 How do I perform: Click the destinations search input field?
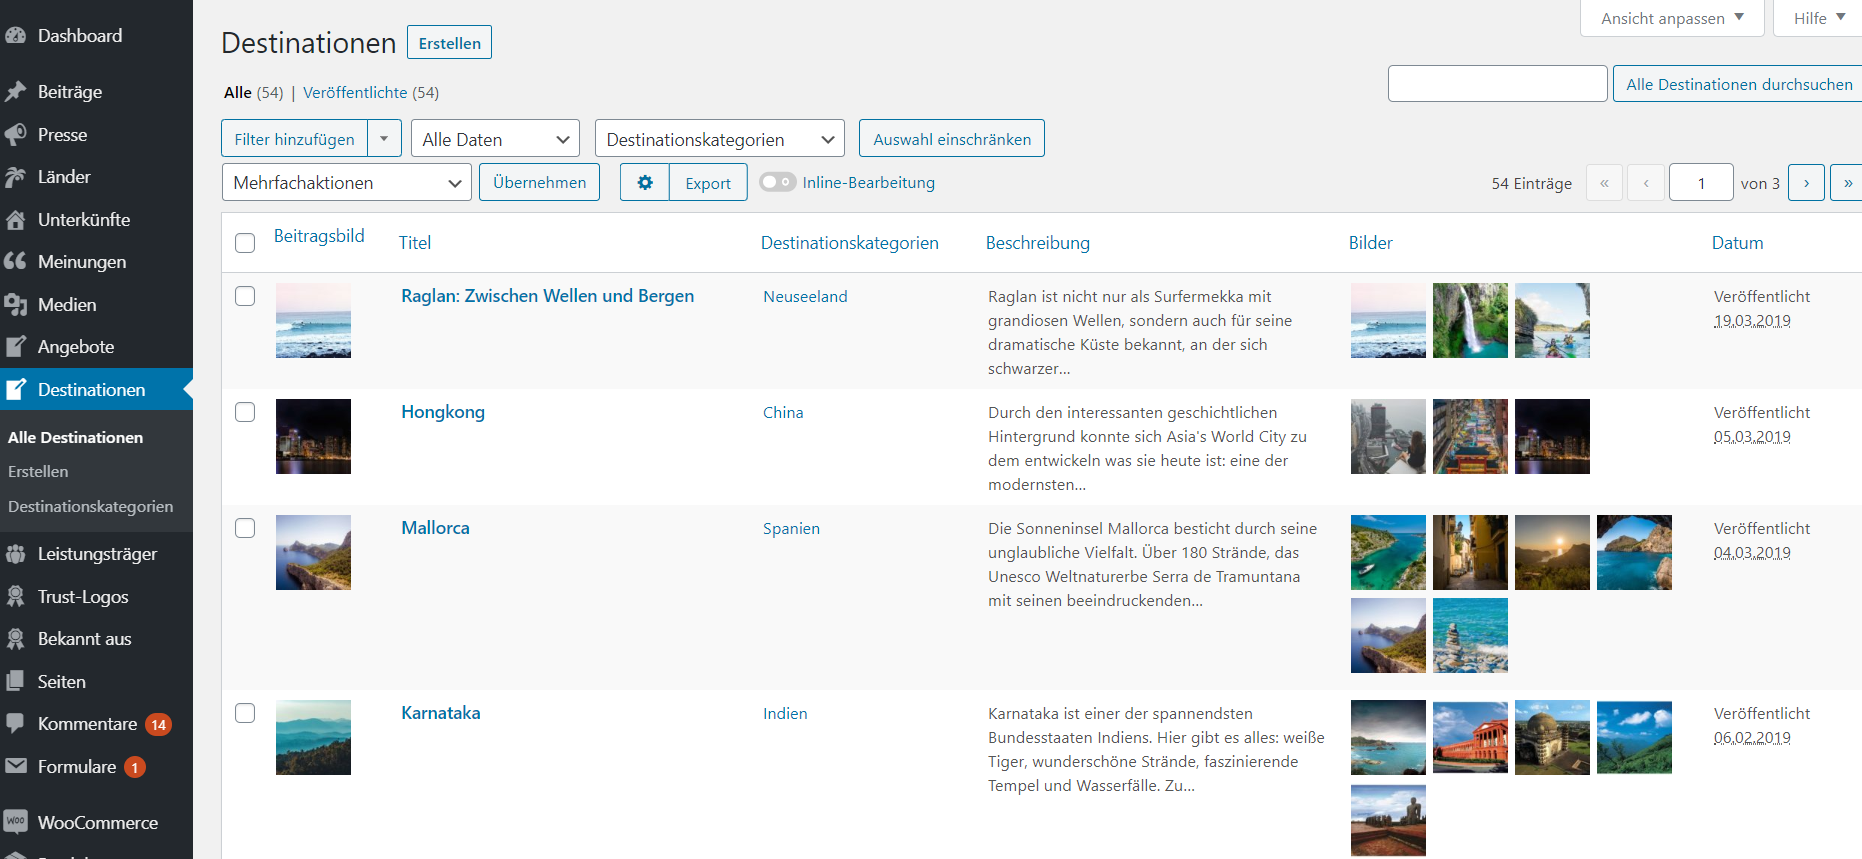coord(1498,84)
